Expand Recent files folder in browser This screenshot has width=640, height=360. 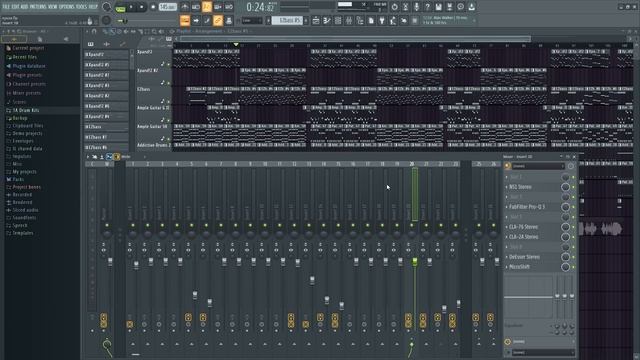pos(22,57)
